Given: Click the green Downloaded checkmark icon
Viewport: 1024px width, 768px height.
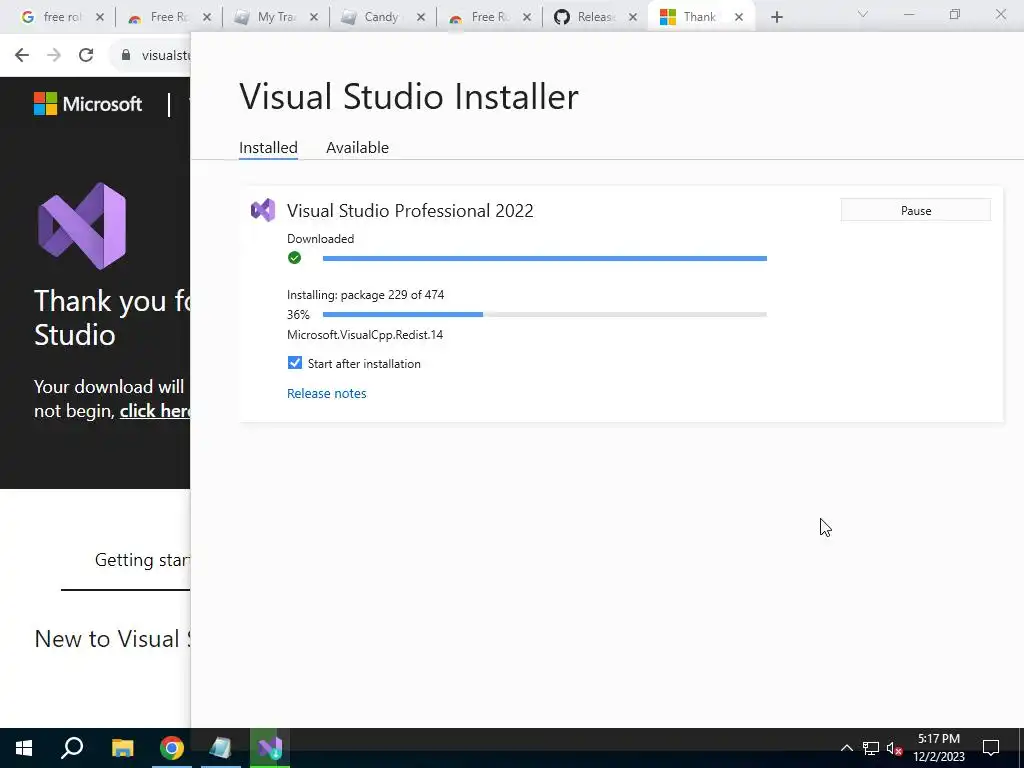Looking at the screenshot, I should point(295,258).
